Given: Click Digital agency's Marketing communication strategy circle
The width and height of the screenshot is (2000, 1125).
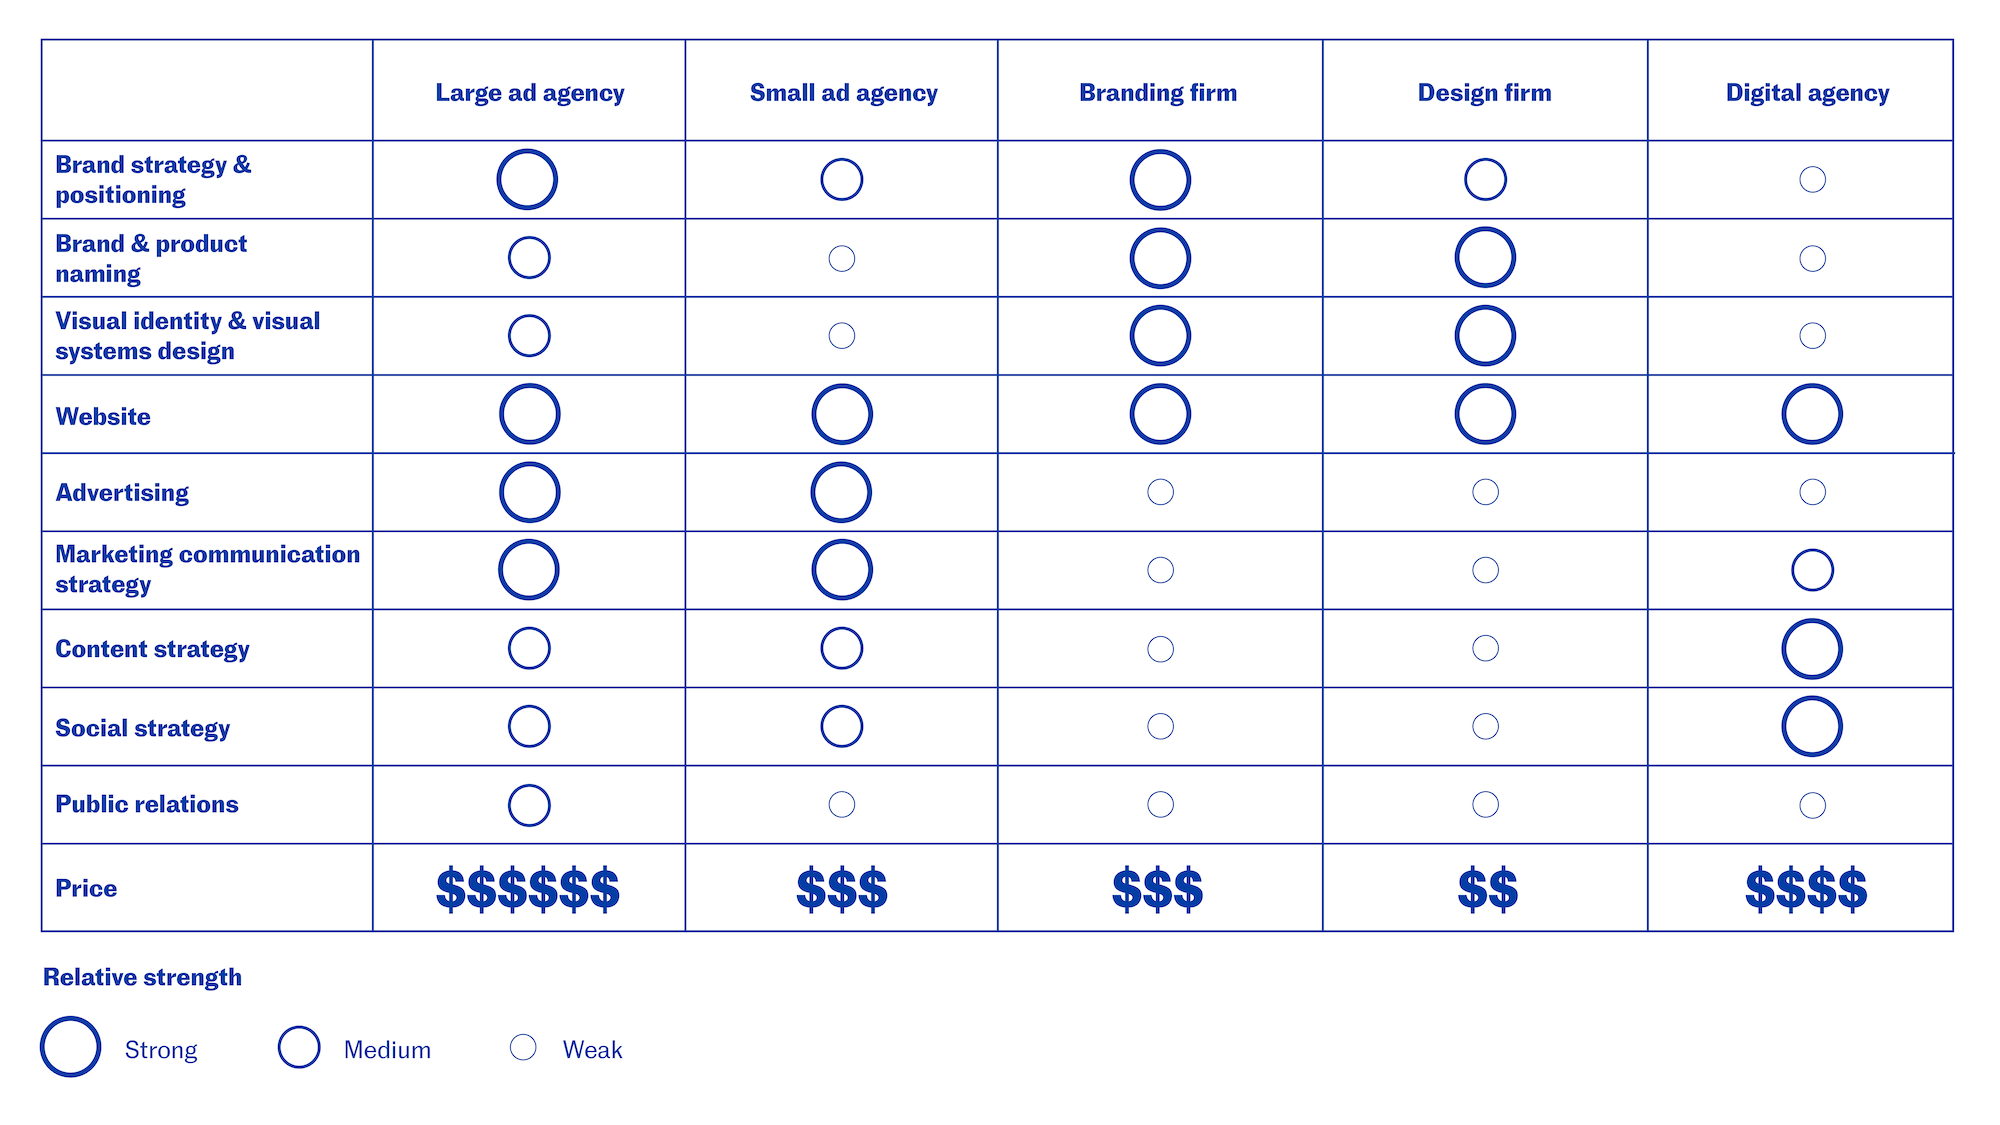Looking at the screenshot, I should coord(1812,570).
